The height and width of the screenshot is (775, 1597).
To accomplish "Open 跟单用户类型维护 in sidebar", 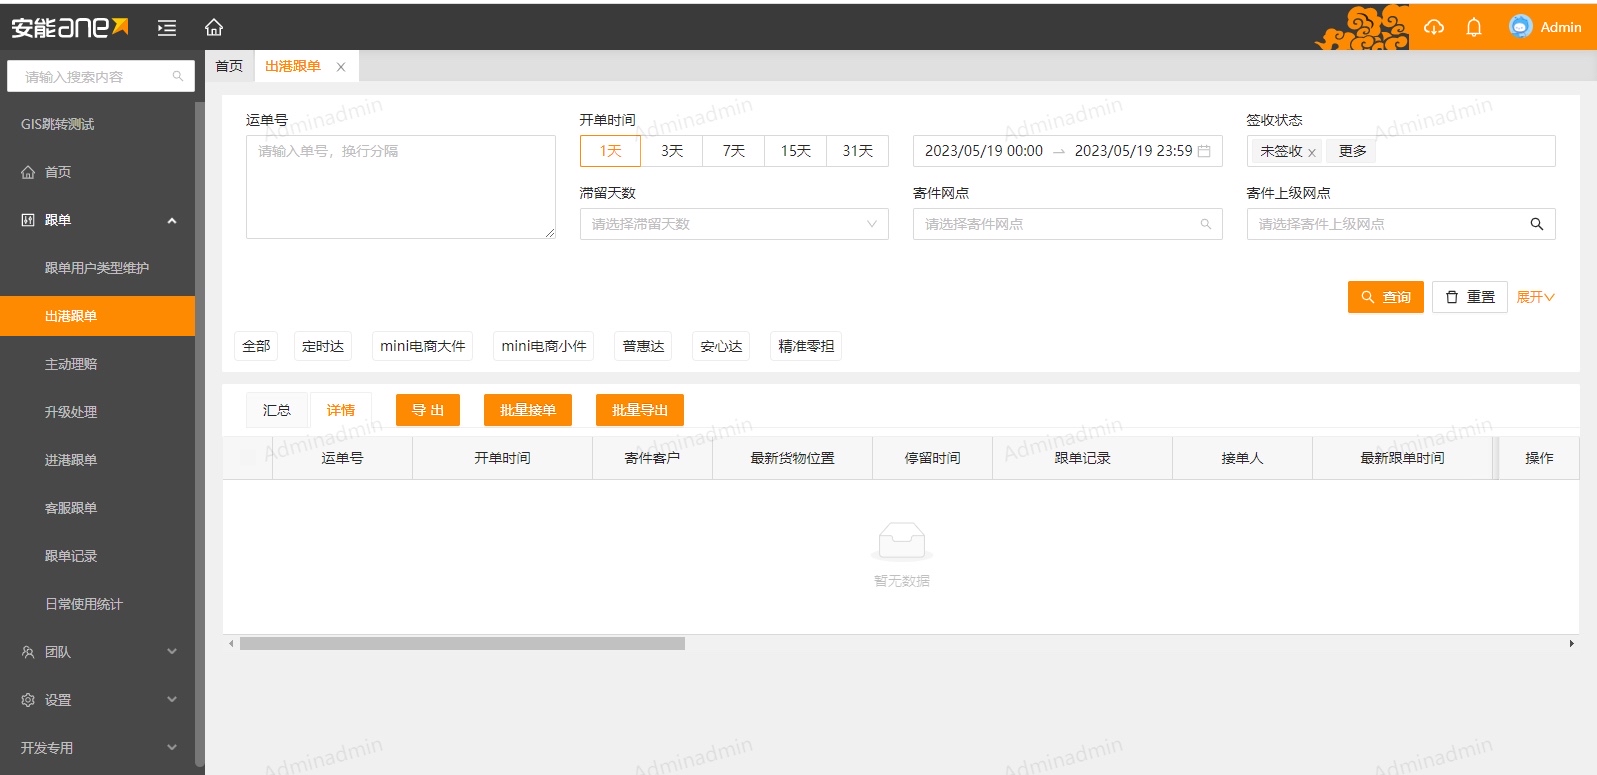I will [x=97, y=268].
